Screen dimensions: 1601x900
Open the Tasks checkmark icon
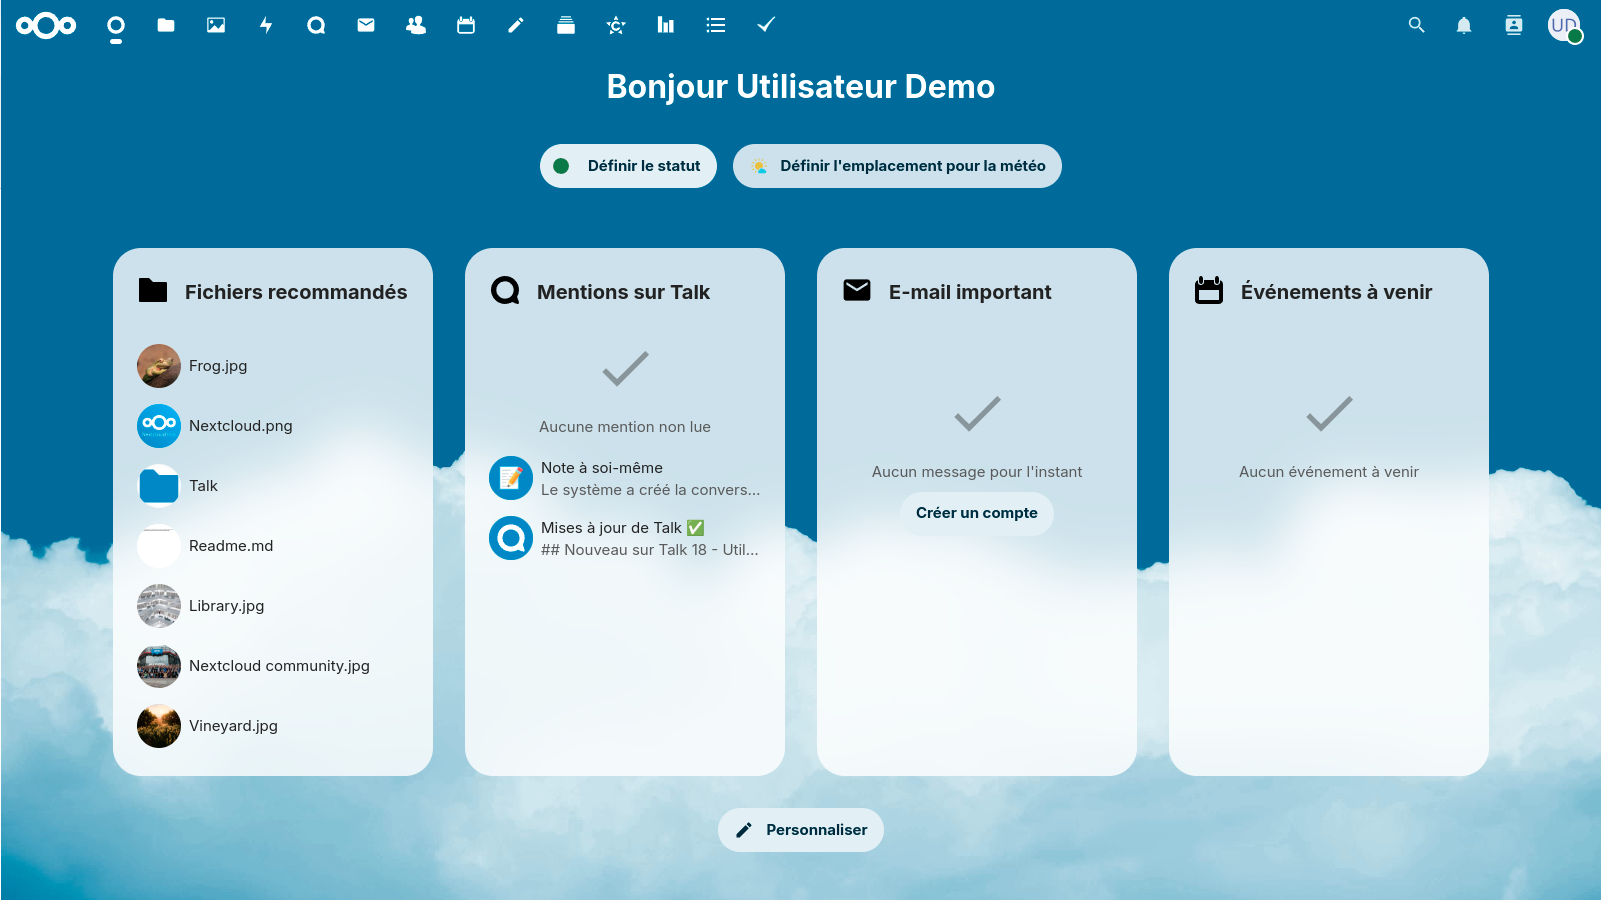(x=766, y=26)
